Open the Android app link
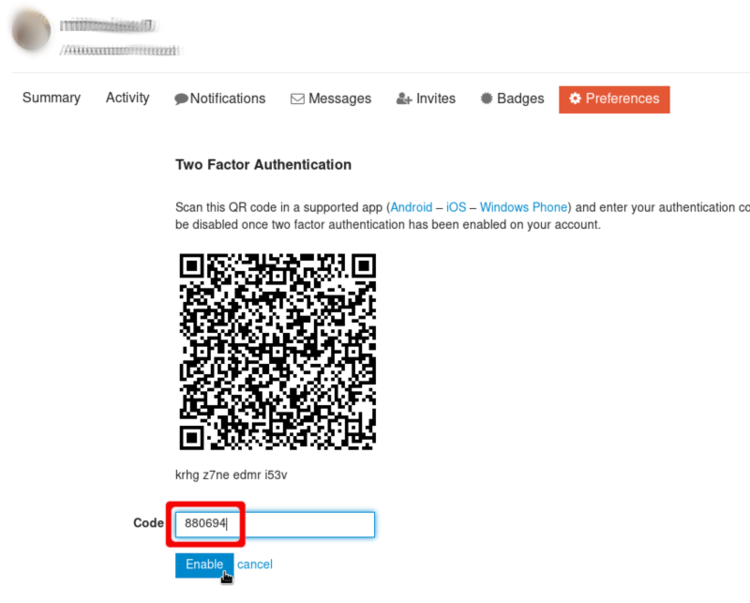 click(x=412, y=207)
